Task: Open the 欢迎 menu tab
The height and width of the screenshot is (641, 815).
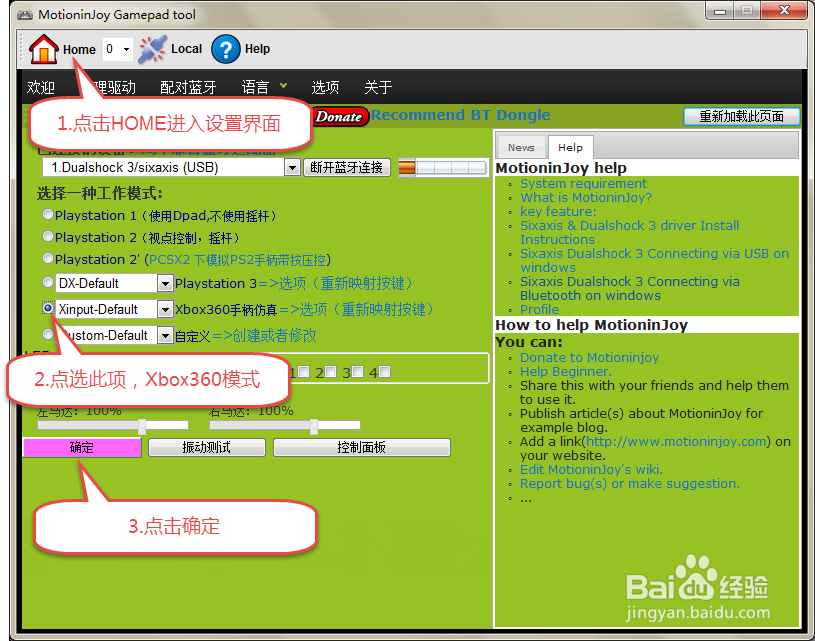Action: (x=41, y=87)
